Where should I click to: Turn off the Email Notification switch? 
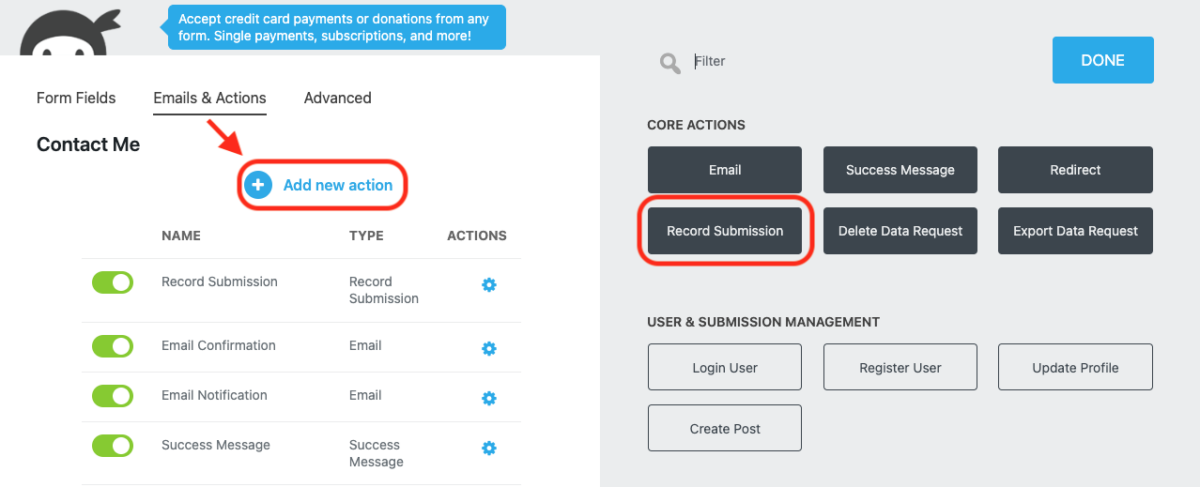(112, 396)
